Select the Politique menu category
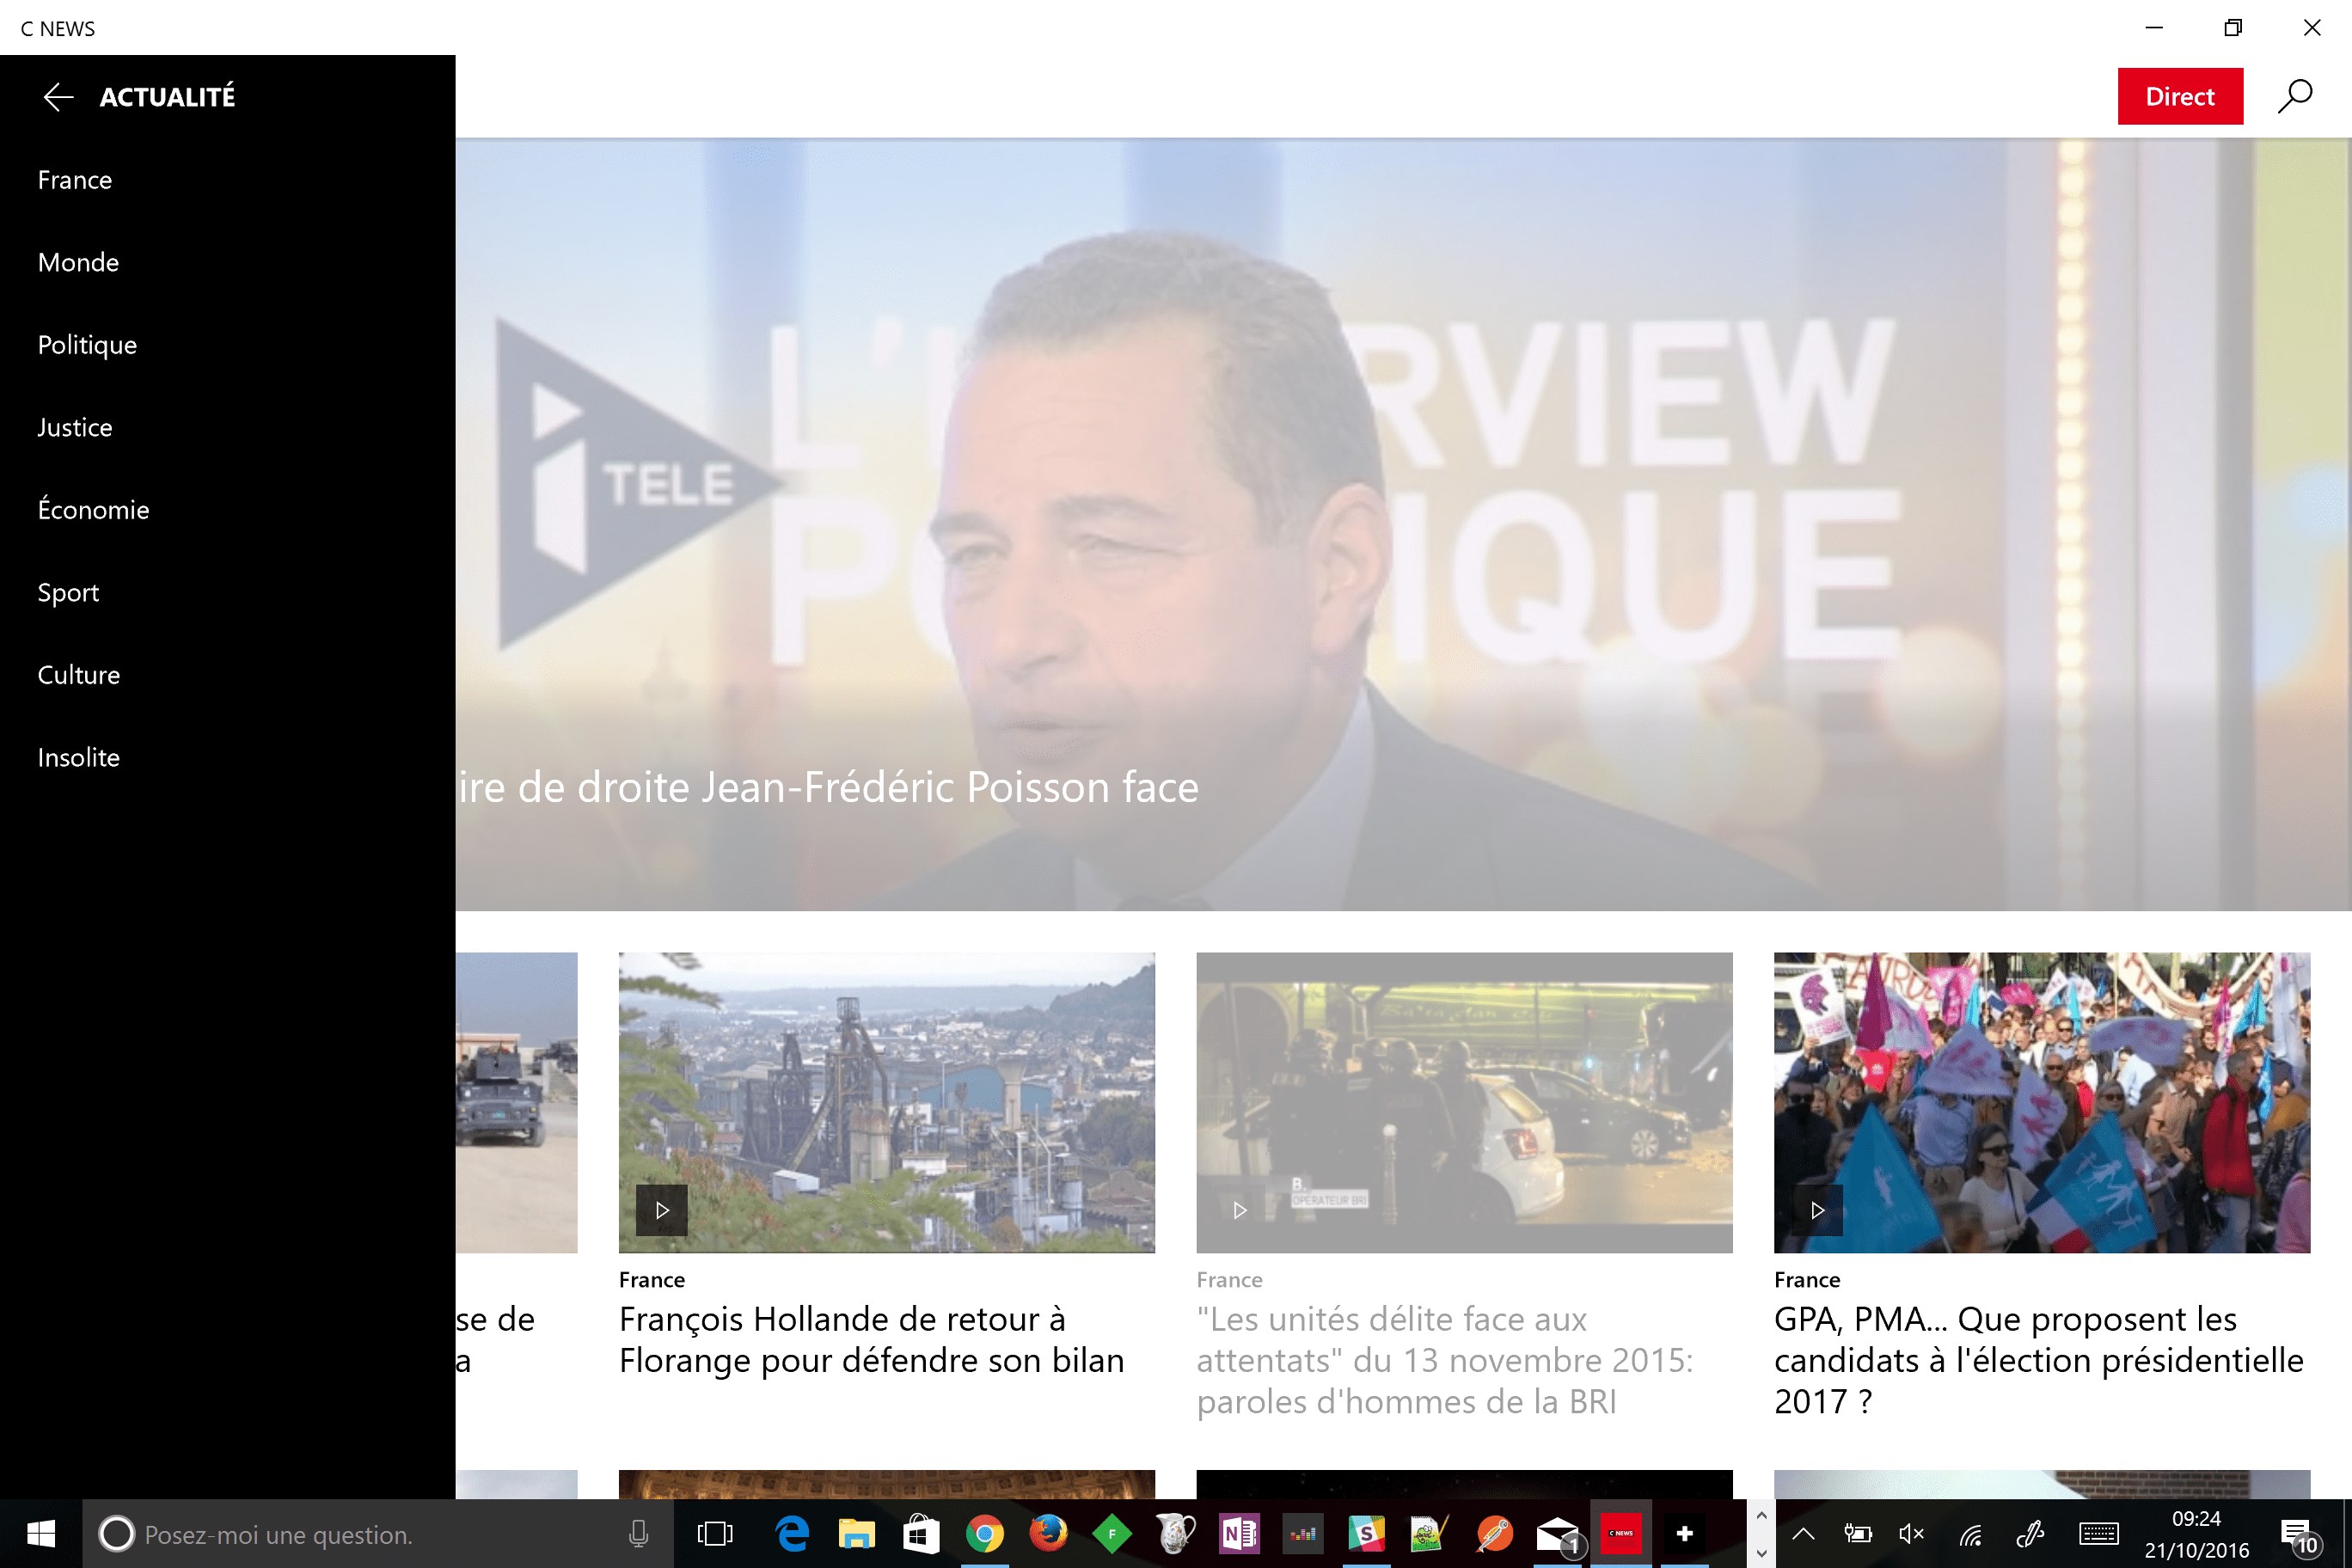2352x1568 pixels. click(87, 345)
